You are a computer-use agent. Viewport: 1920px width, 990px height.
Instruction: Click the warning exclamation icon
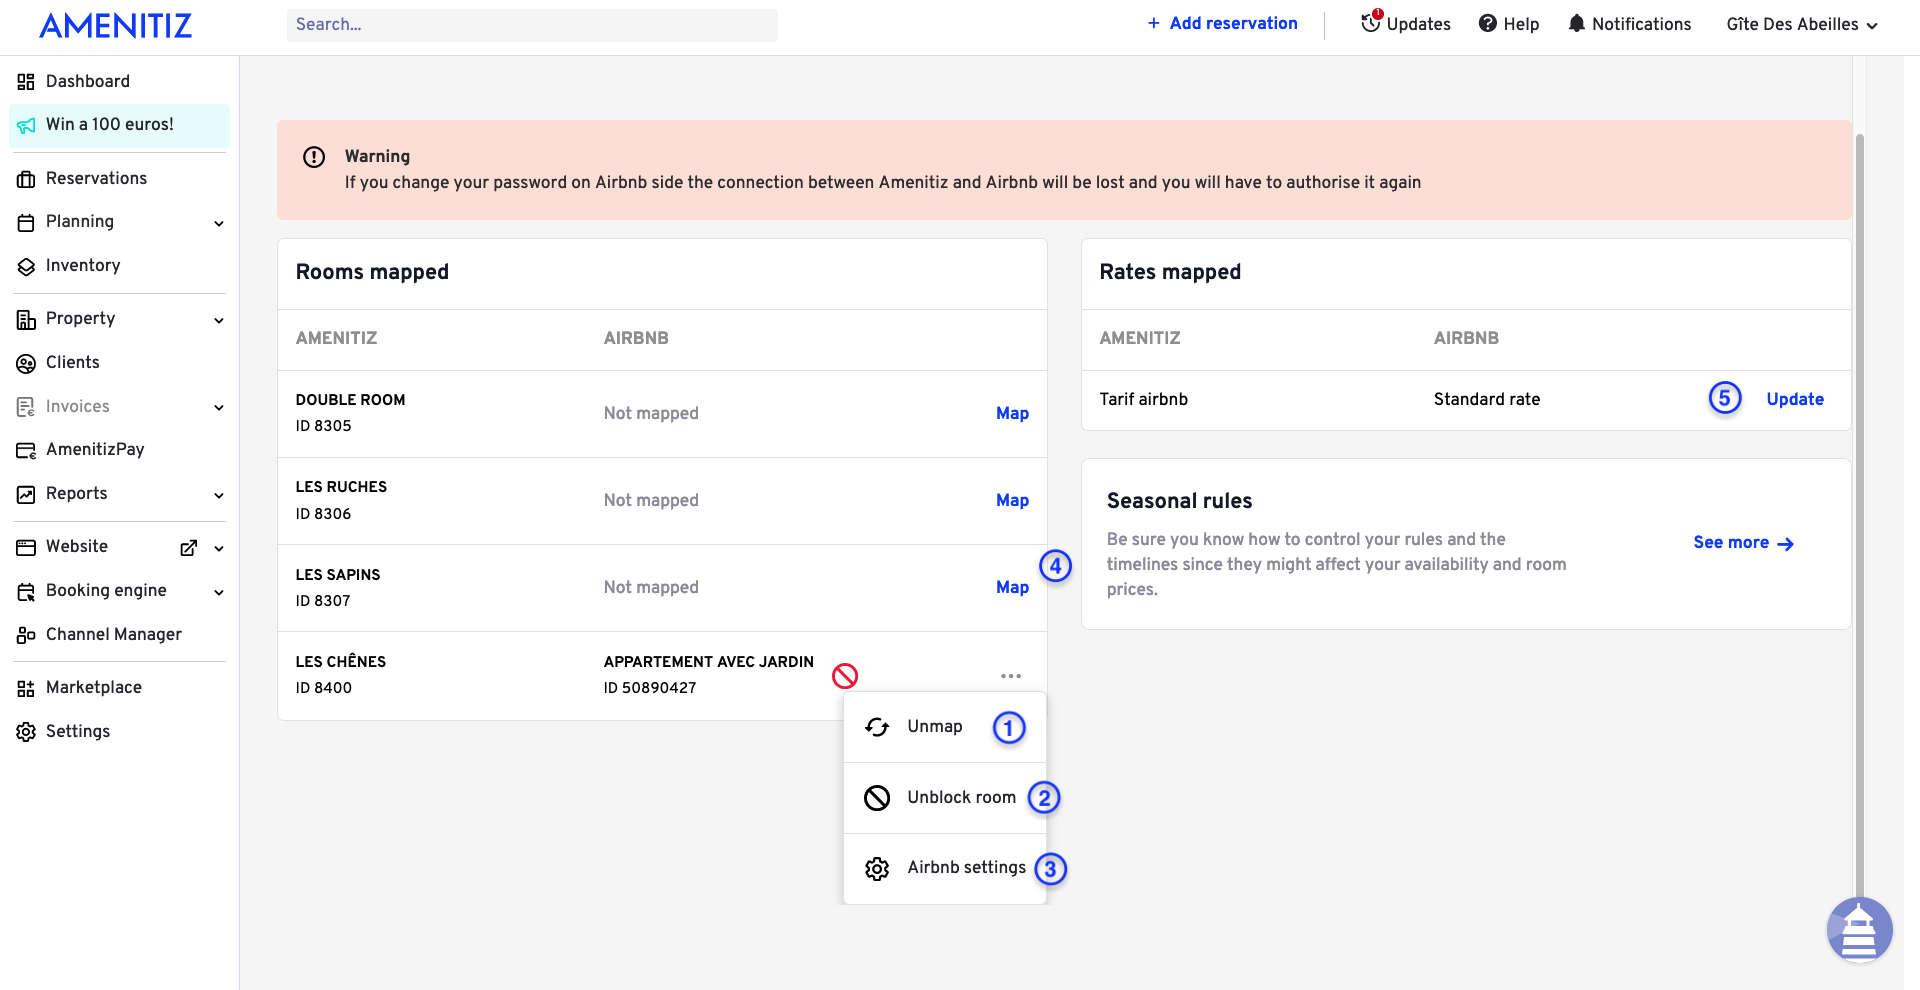pyautogui.click(x=314, y=157)
